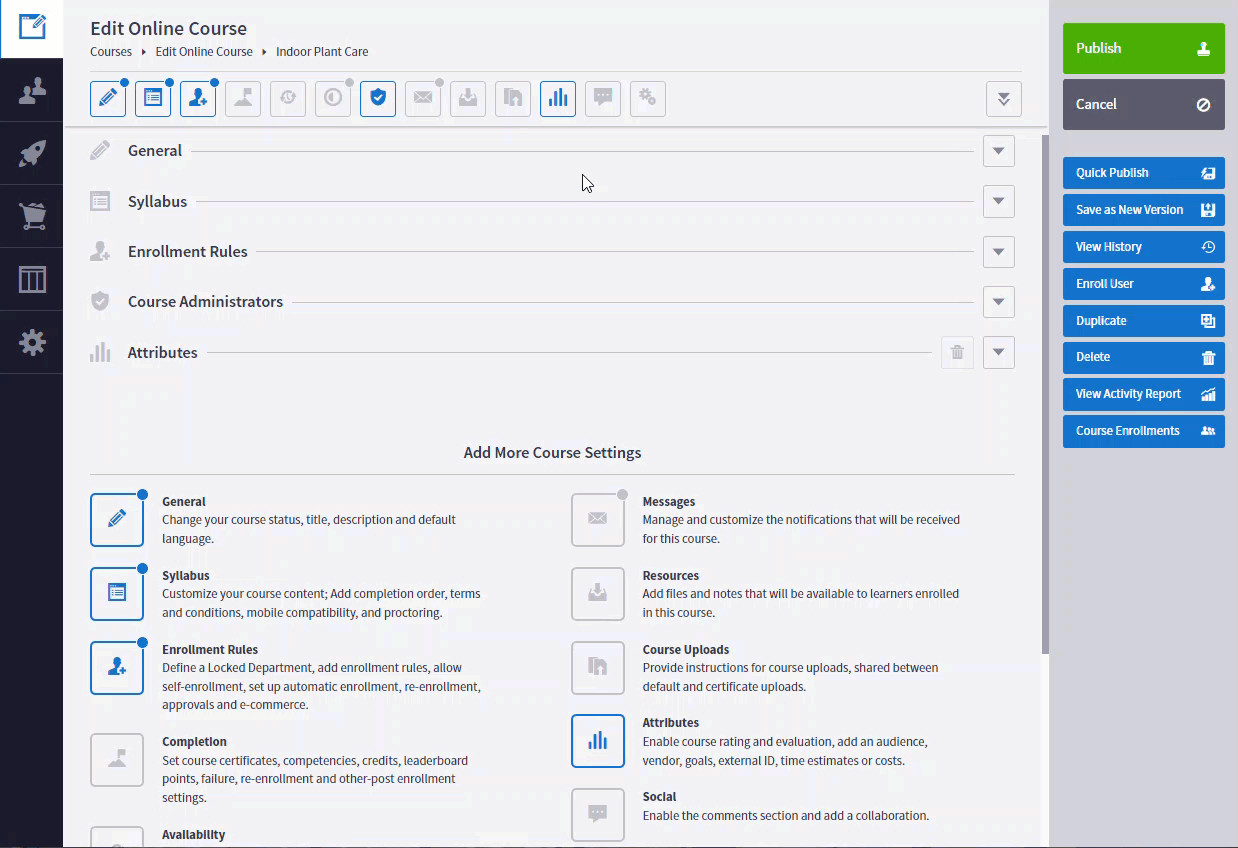Duplicate this course using the Duplicate button
Viewport: 1238px width, 848px height.
point(1144,321)
